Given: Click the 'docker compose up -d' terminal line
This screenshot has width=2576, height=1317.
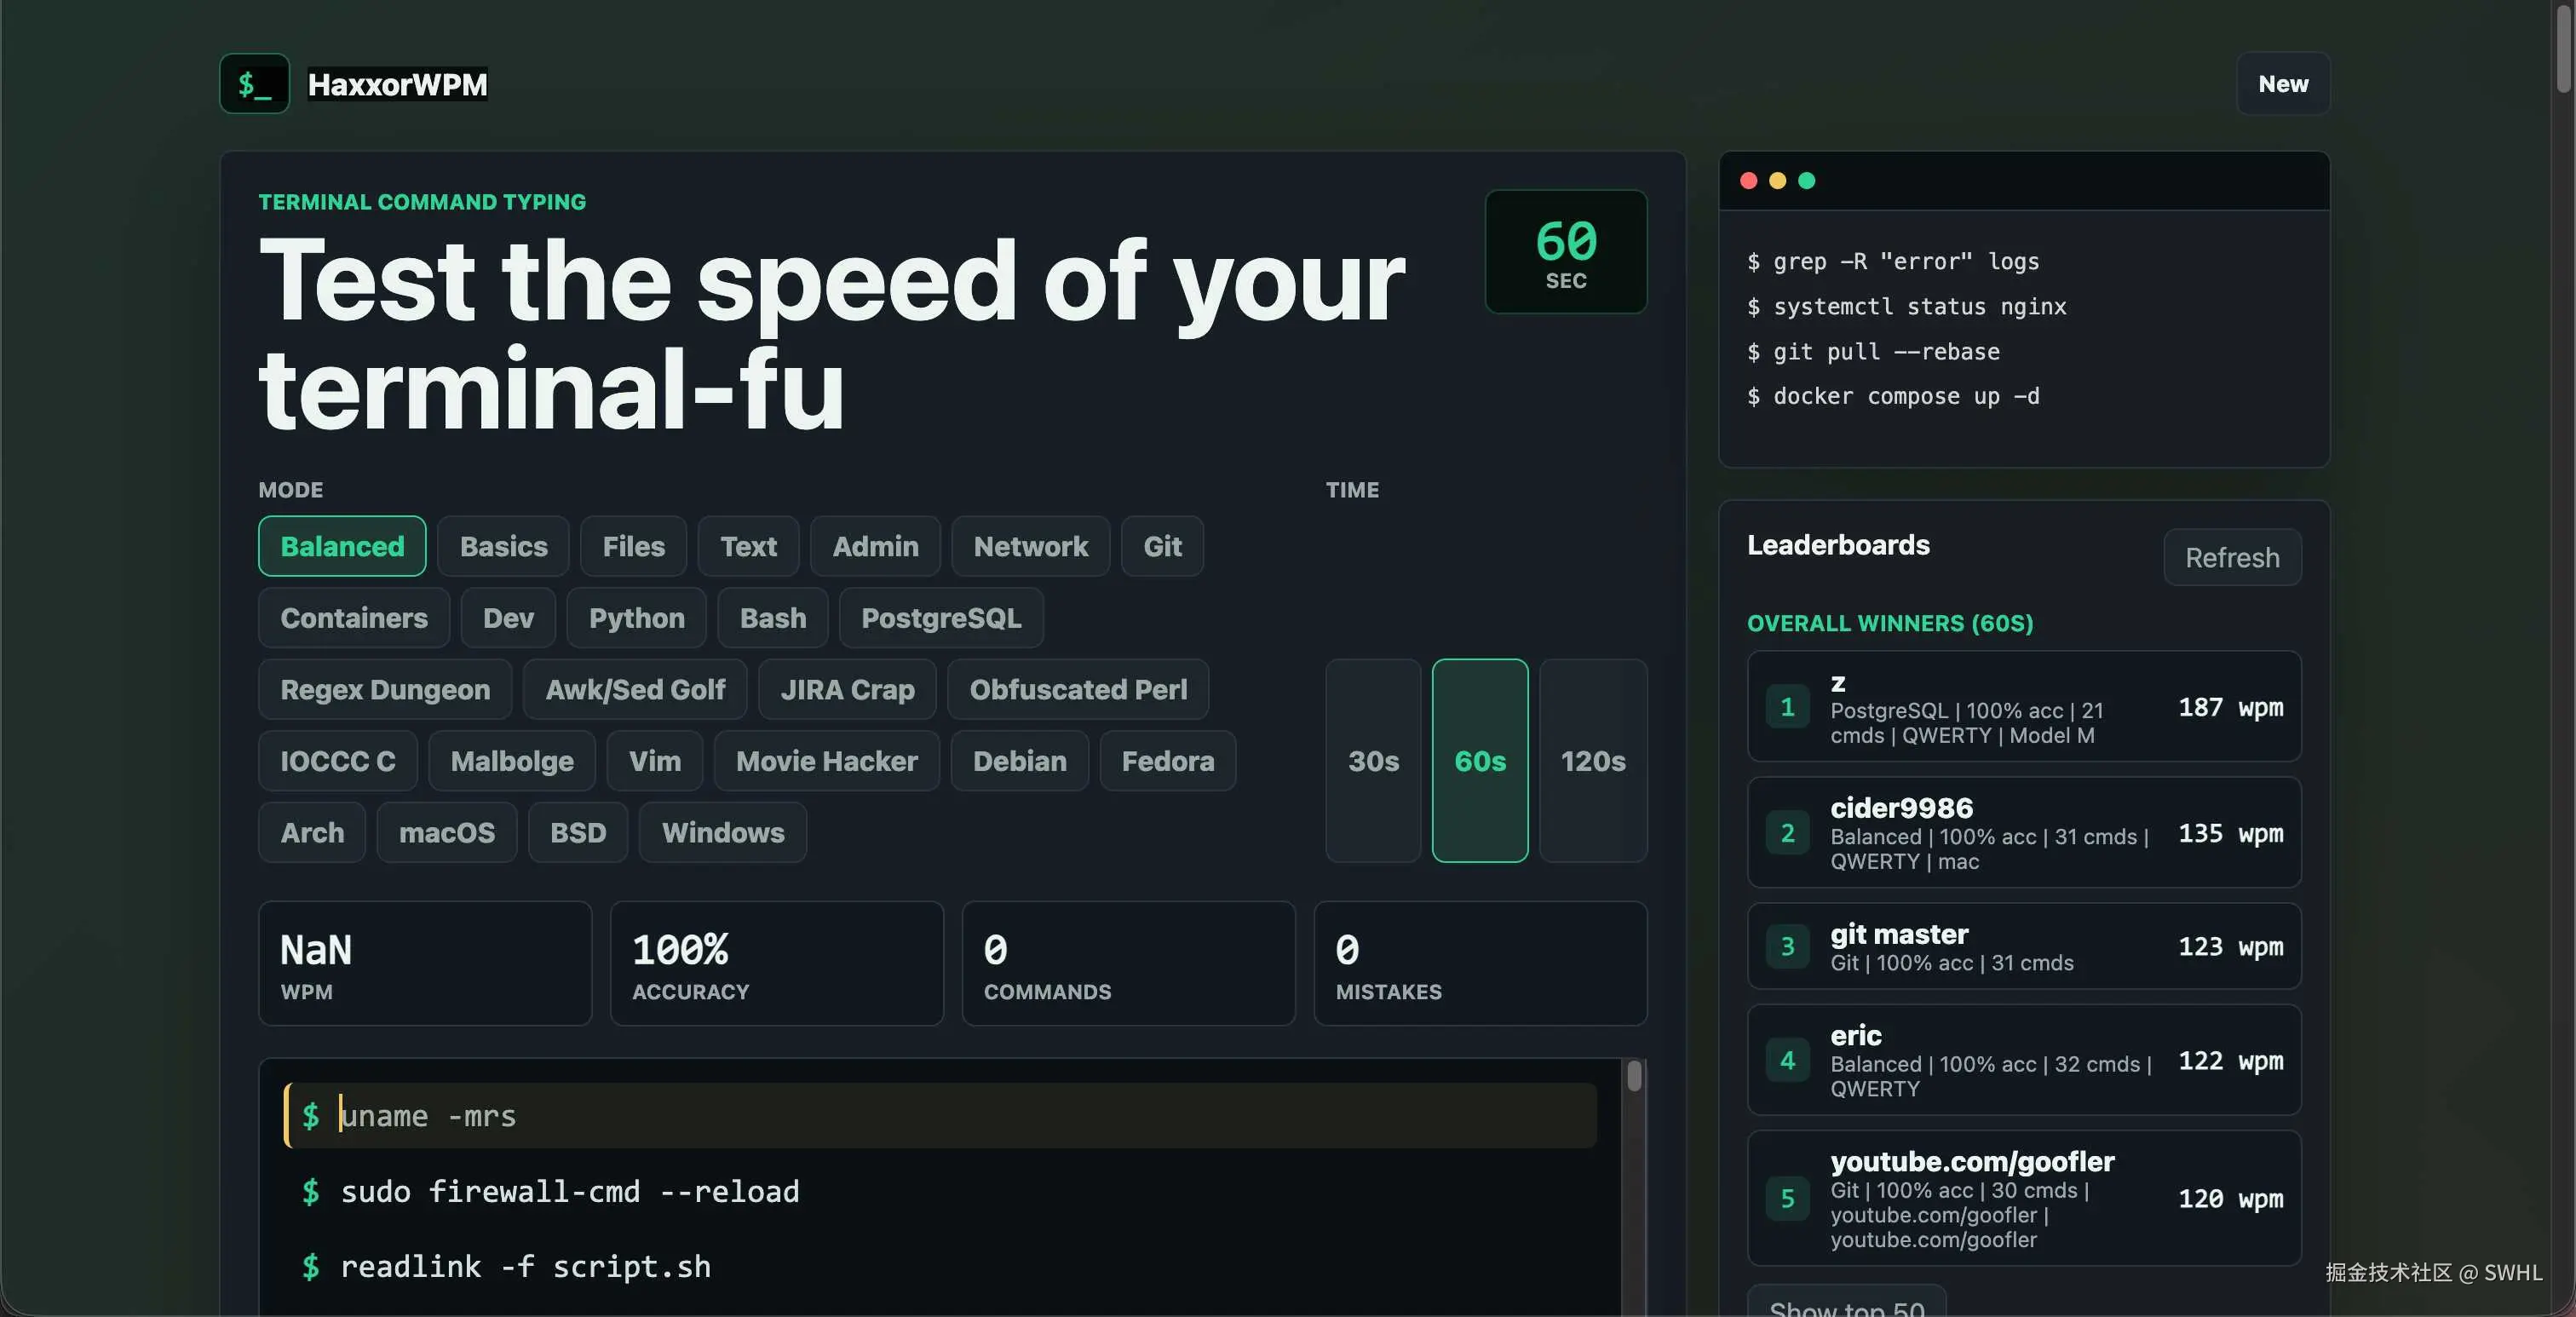Looking at the screenshot, I should [x=1893, y=397].
